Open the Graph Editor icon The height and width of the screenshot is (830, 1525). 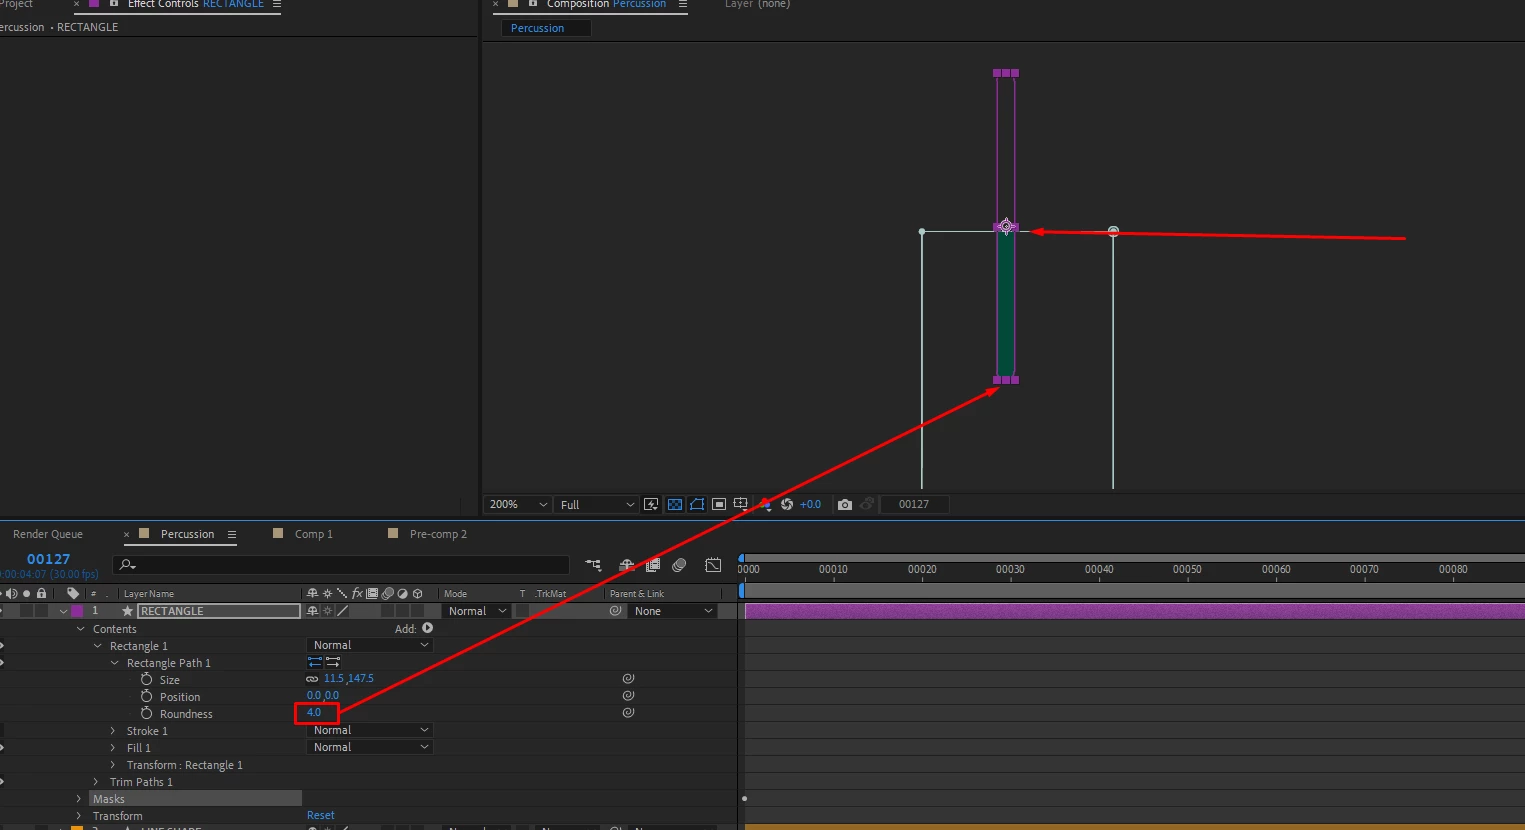point(713,565)
